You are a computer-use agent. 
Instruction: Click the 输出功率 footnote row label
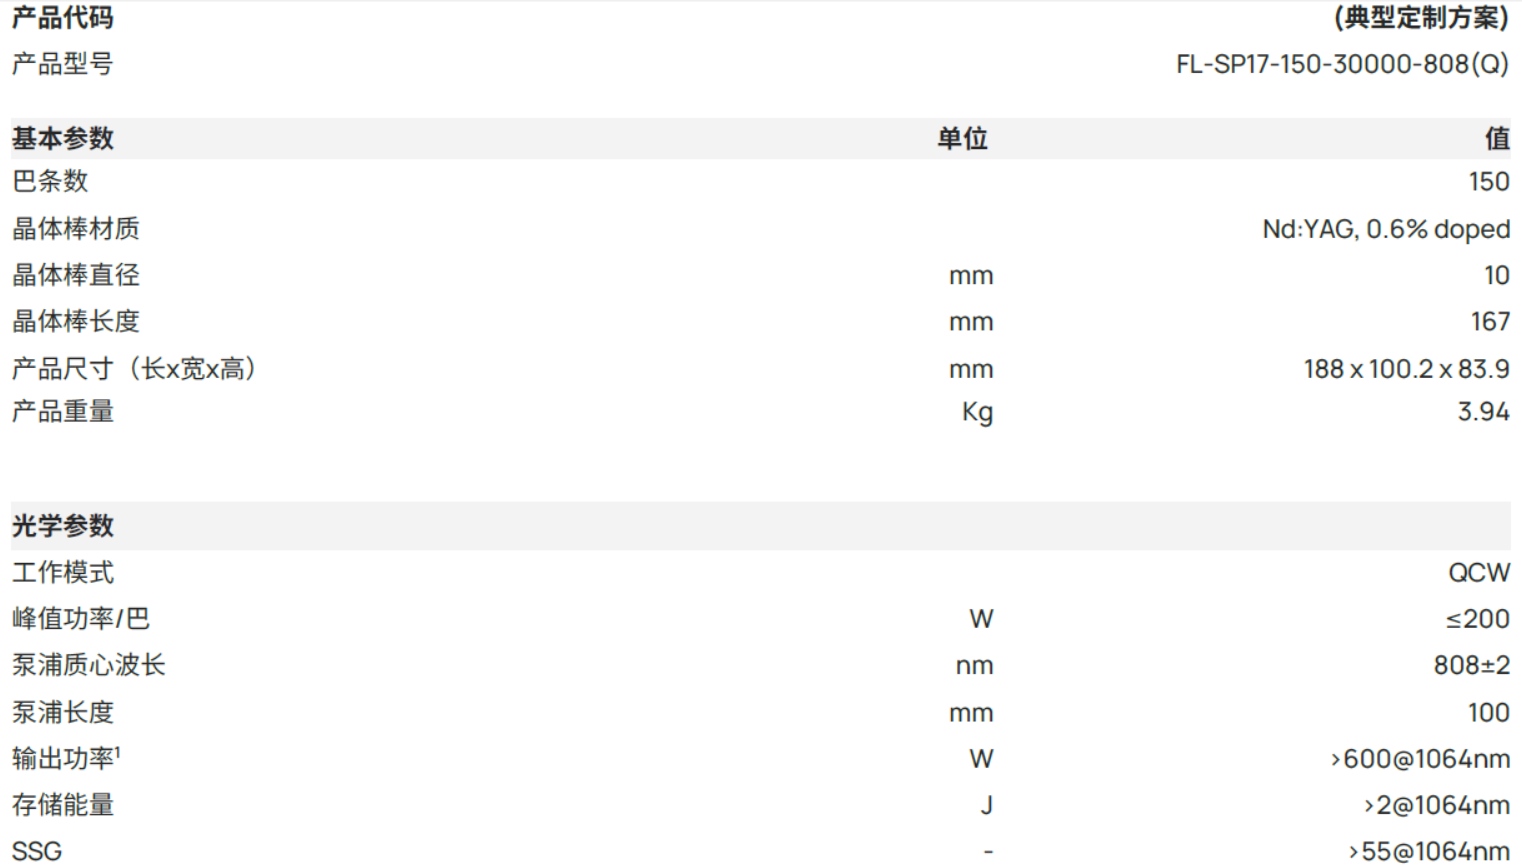pyautogui.click(x=66, y=759)
